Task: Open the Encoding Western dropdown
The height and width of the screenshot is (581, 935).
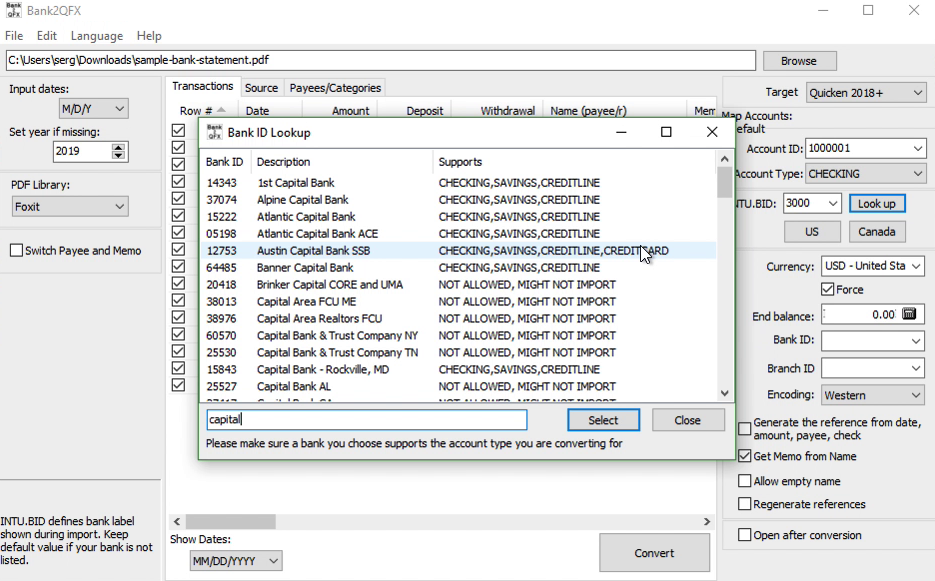Action: click(x=873, y=395)
